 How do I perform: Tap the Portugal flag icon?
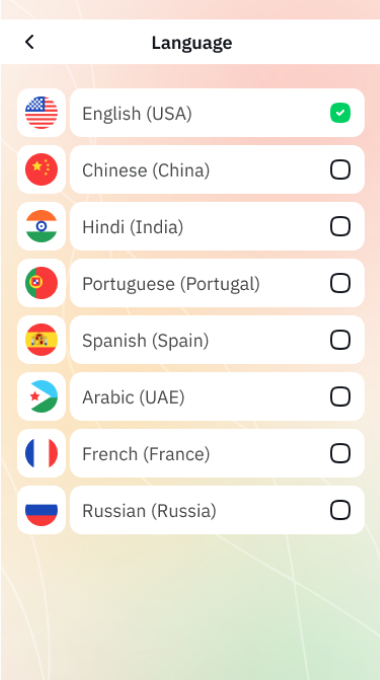click(x=41, y=283)
